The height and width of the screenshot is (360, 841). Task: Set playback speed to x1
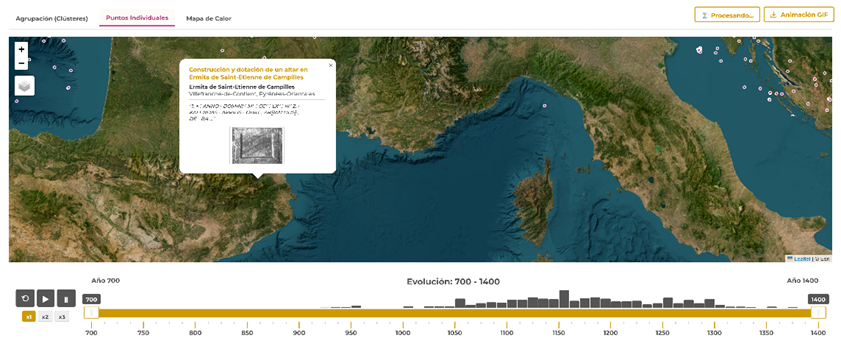(x=29, y=317)
